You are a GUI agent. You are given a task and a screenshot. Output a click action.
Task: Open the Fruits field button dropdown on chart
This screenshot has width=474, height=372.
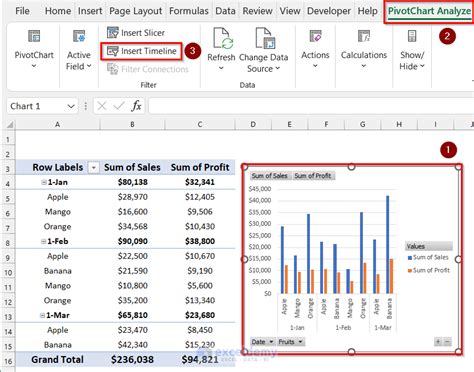point(291,342)
